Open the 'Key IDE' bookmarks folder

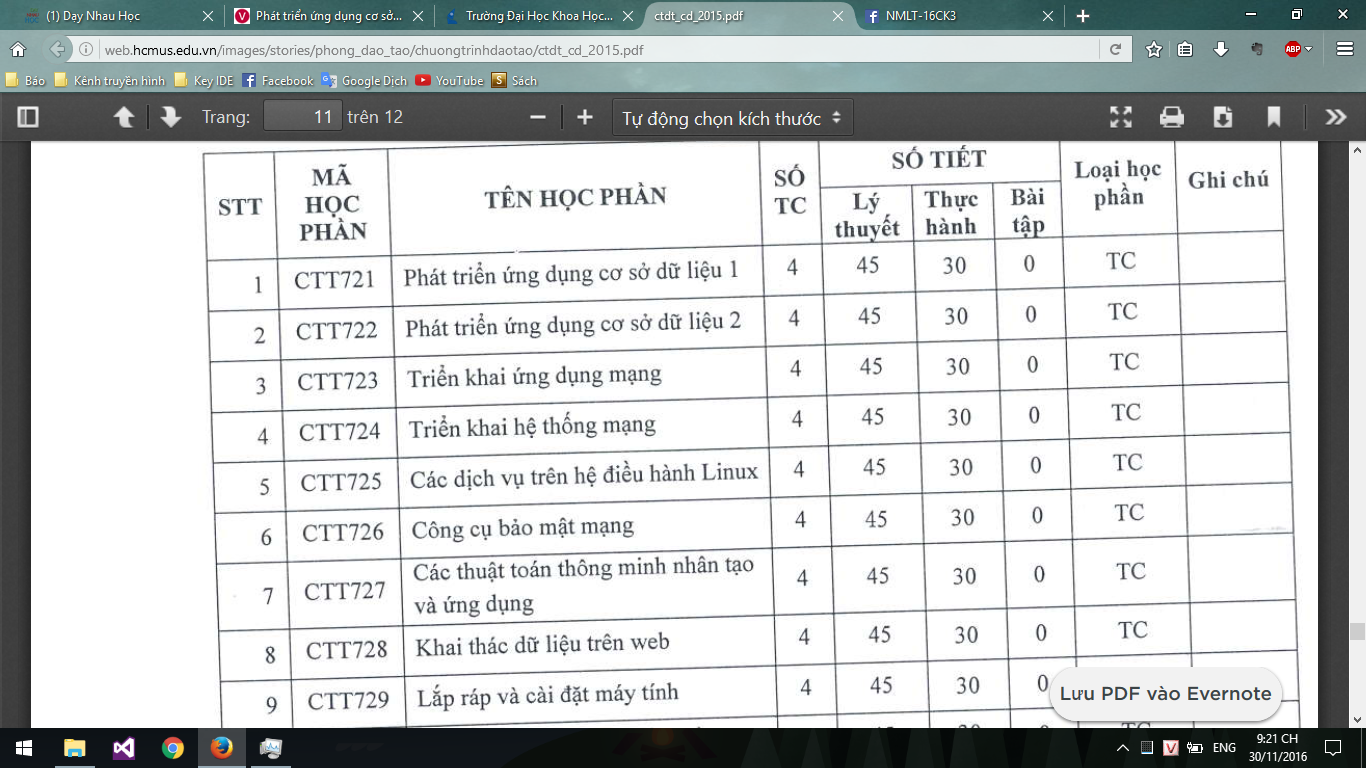203,81
